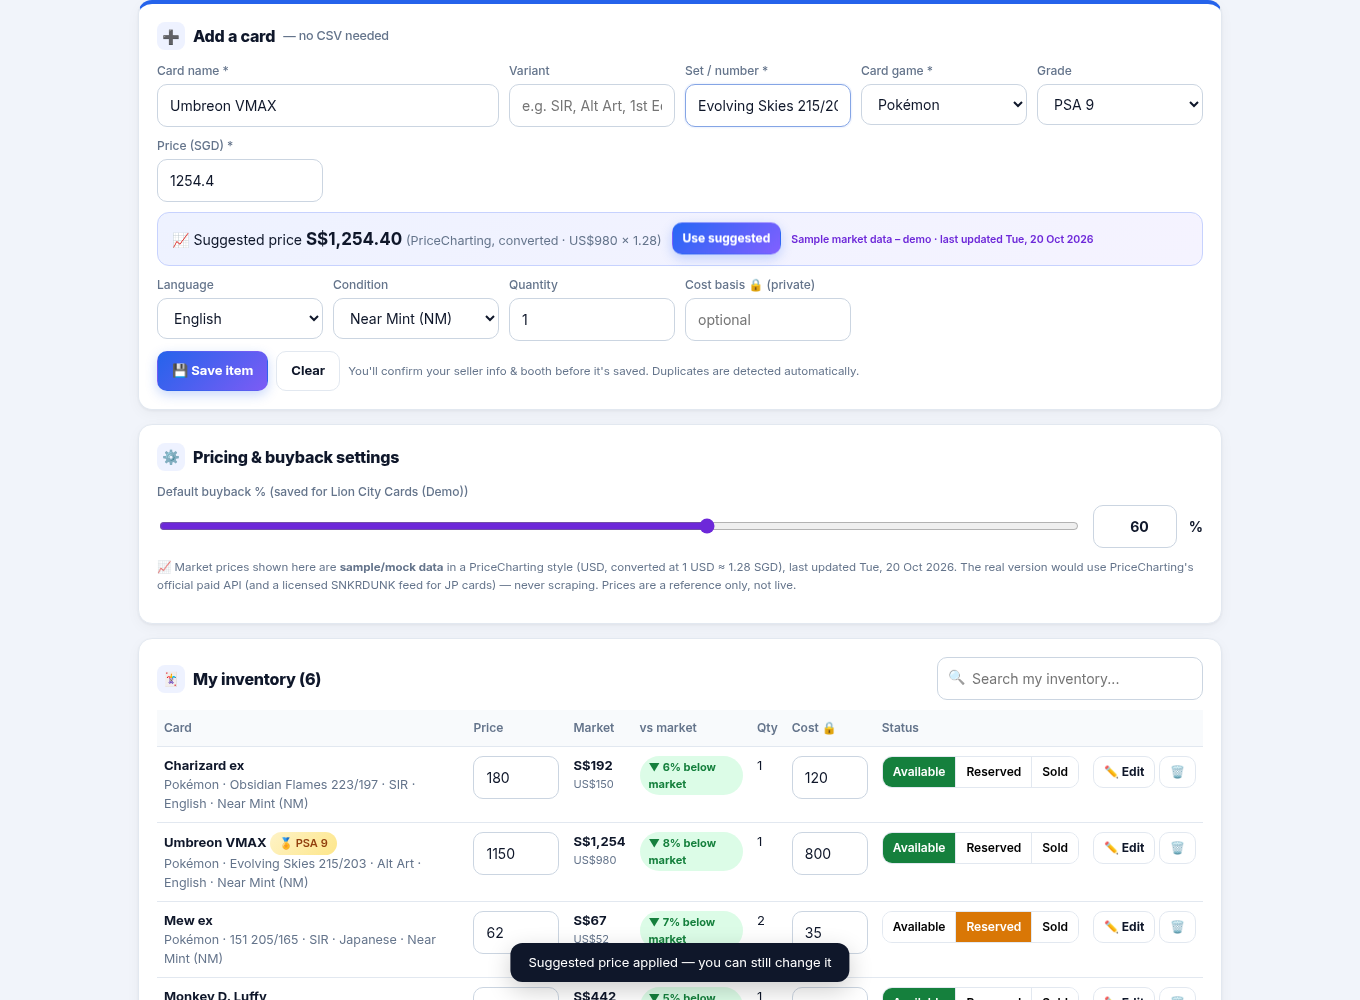Viewport: 1360px width, 1000px height.
Task: Click the Cost column lock icon
Action: point(829,728)
